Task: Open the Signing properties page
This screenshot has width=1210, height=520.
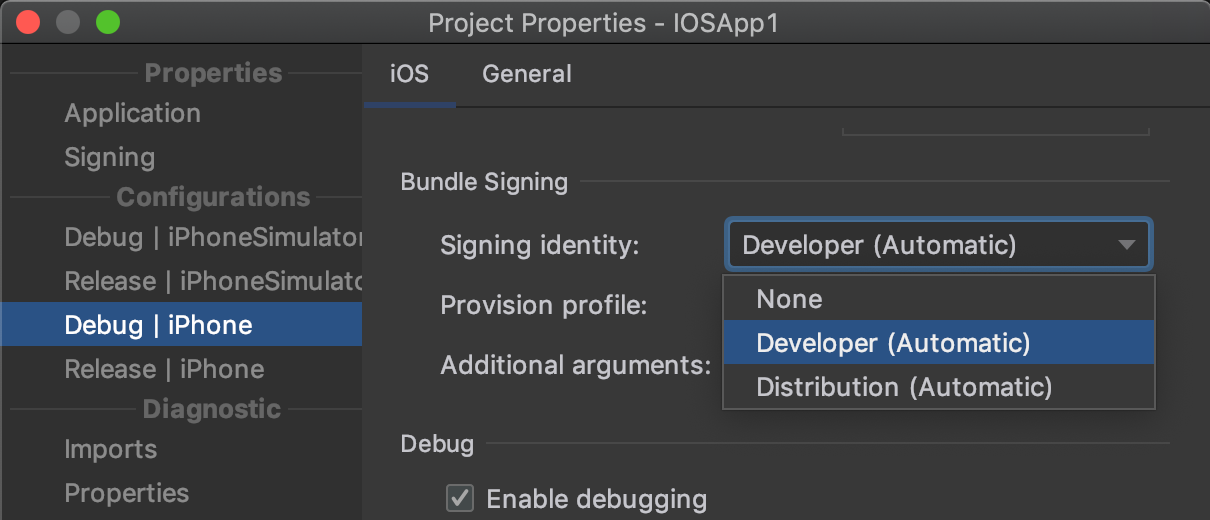Action: point(109,157)
